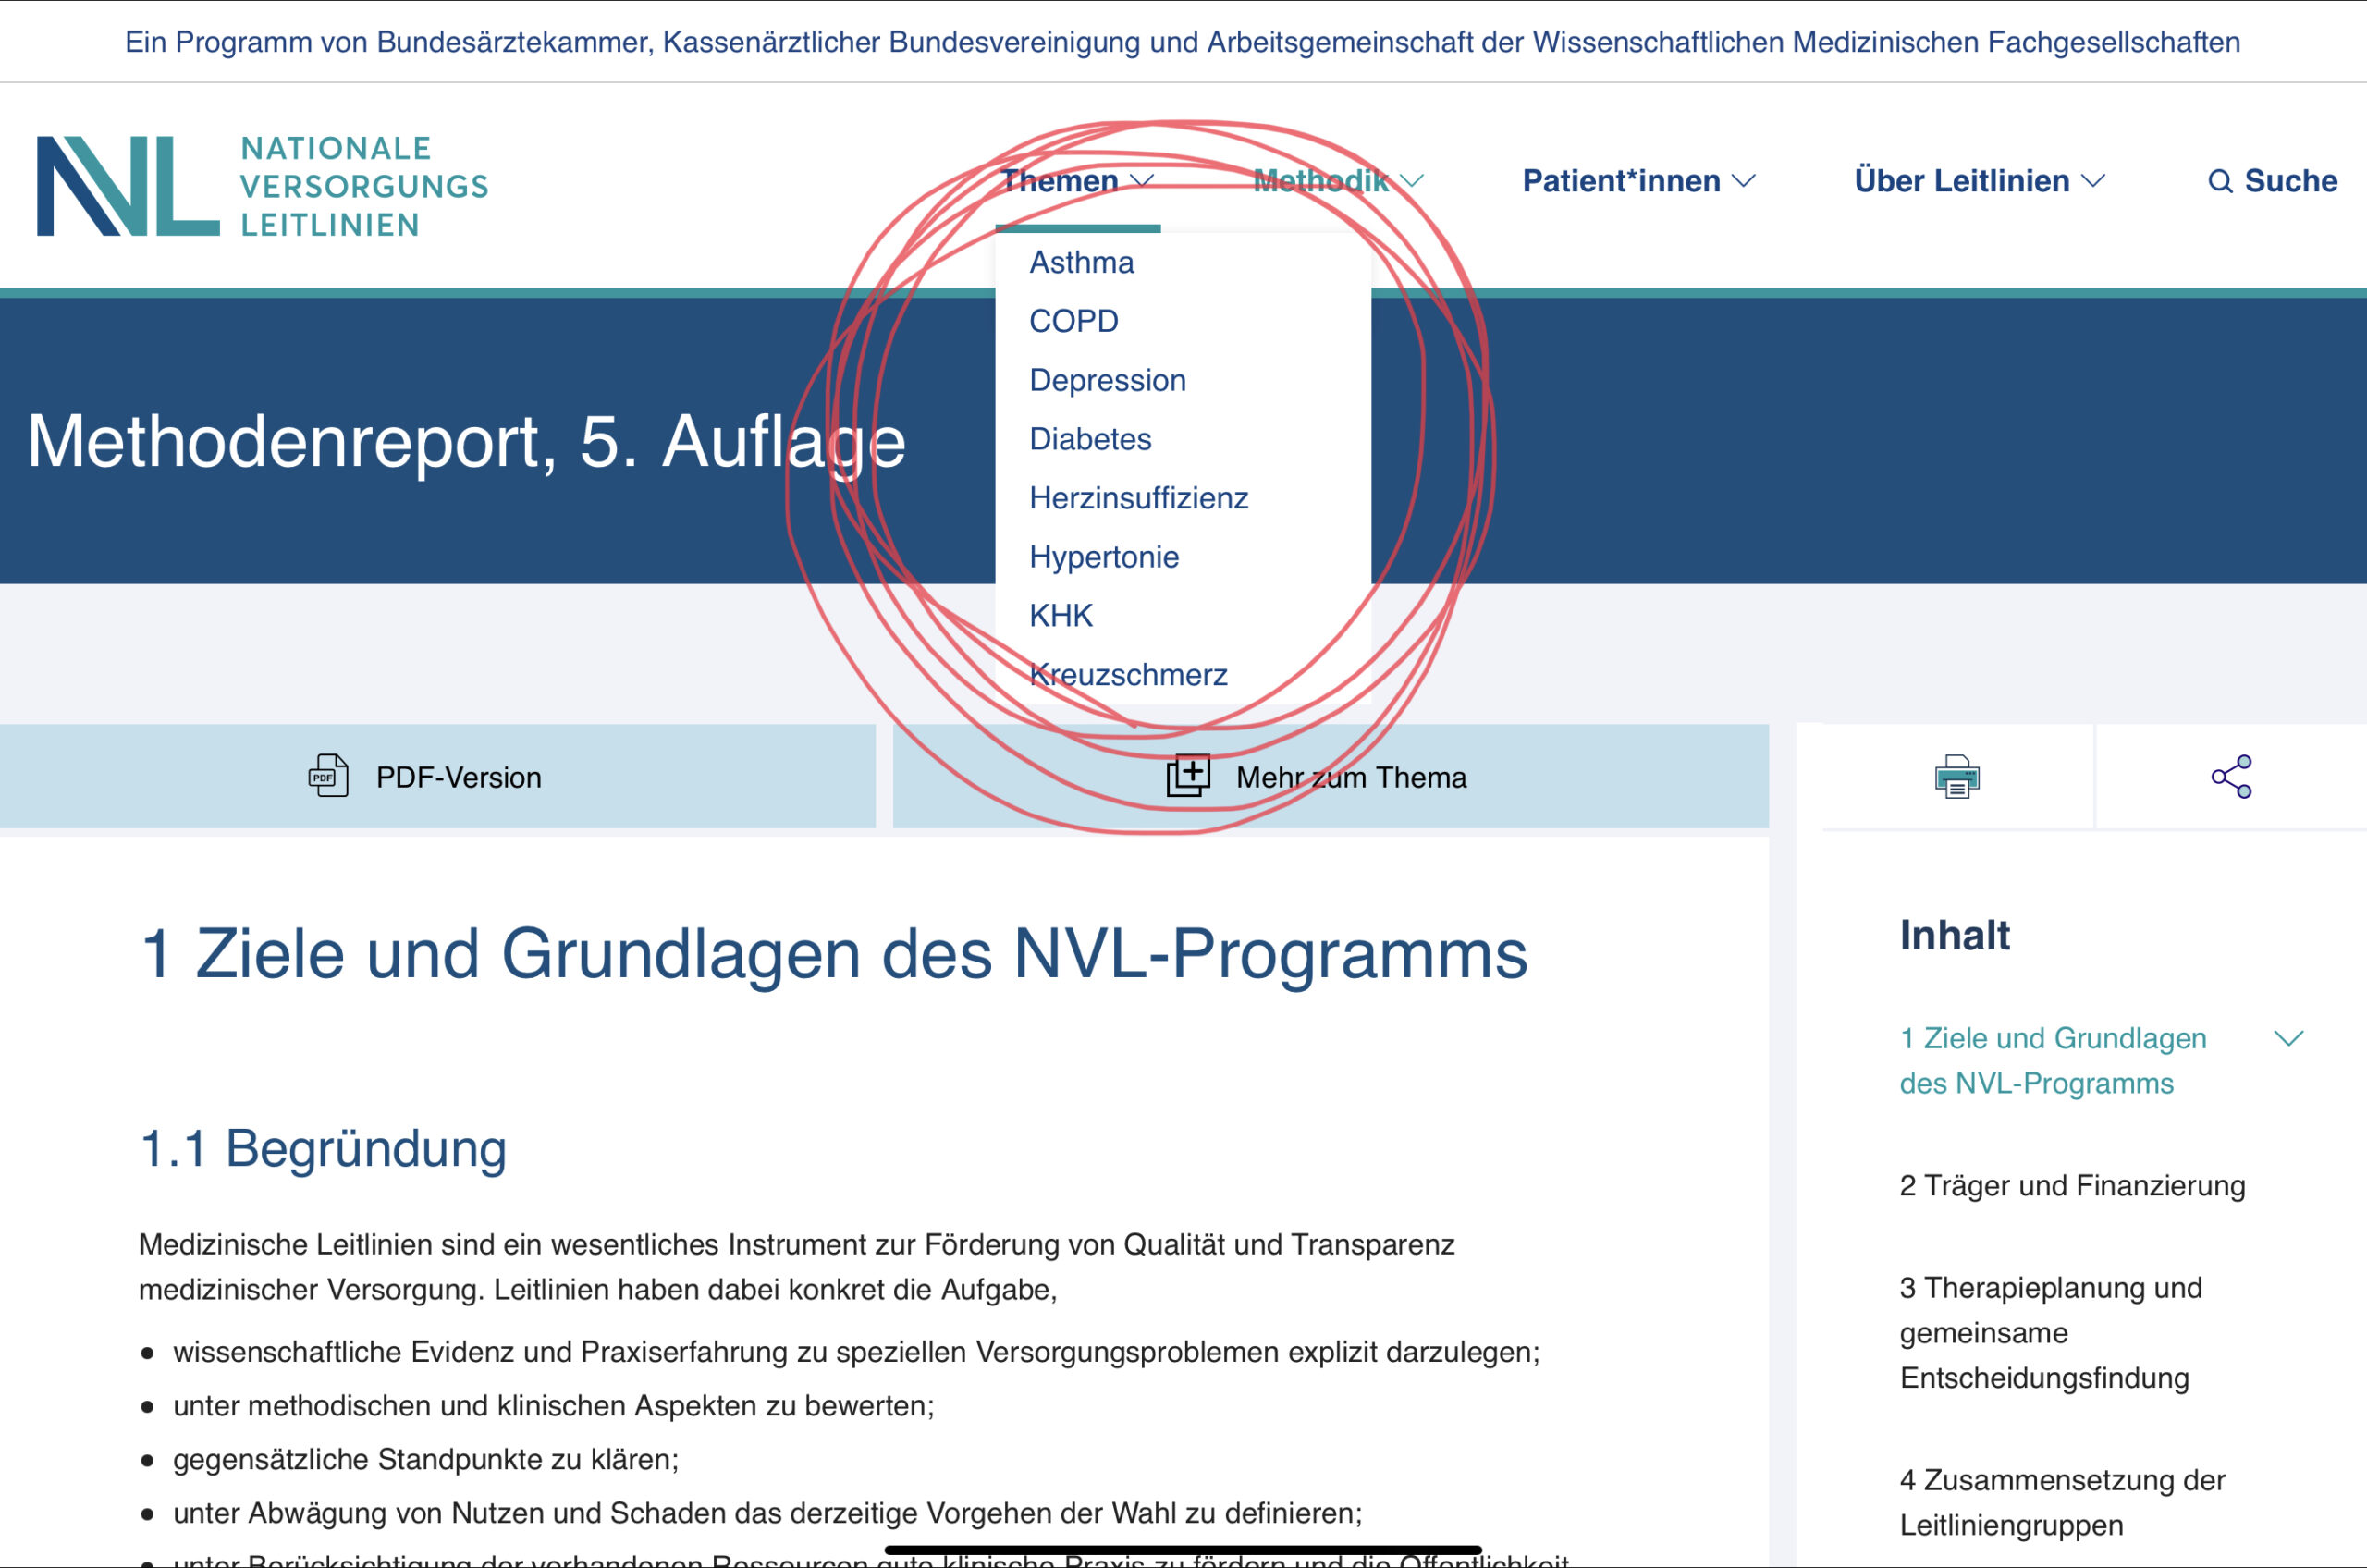Expand the Über Leitlinien menu
Image resolution: width=2367 pixels, height=1568 pixels.
coord(1980,181)
